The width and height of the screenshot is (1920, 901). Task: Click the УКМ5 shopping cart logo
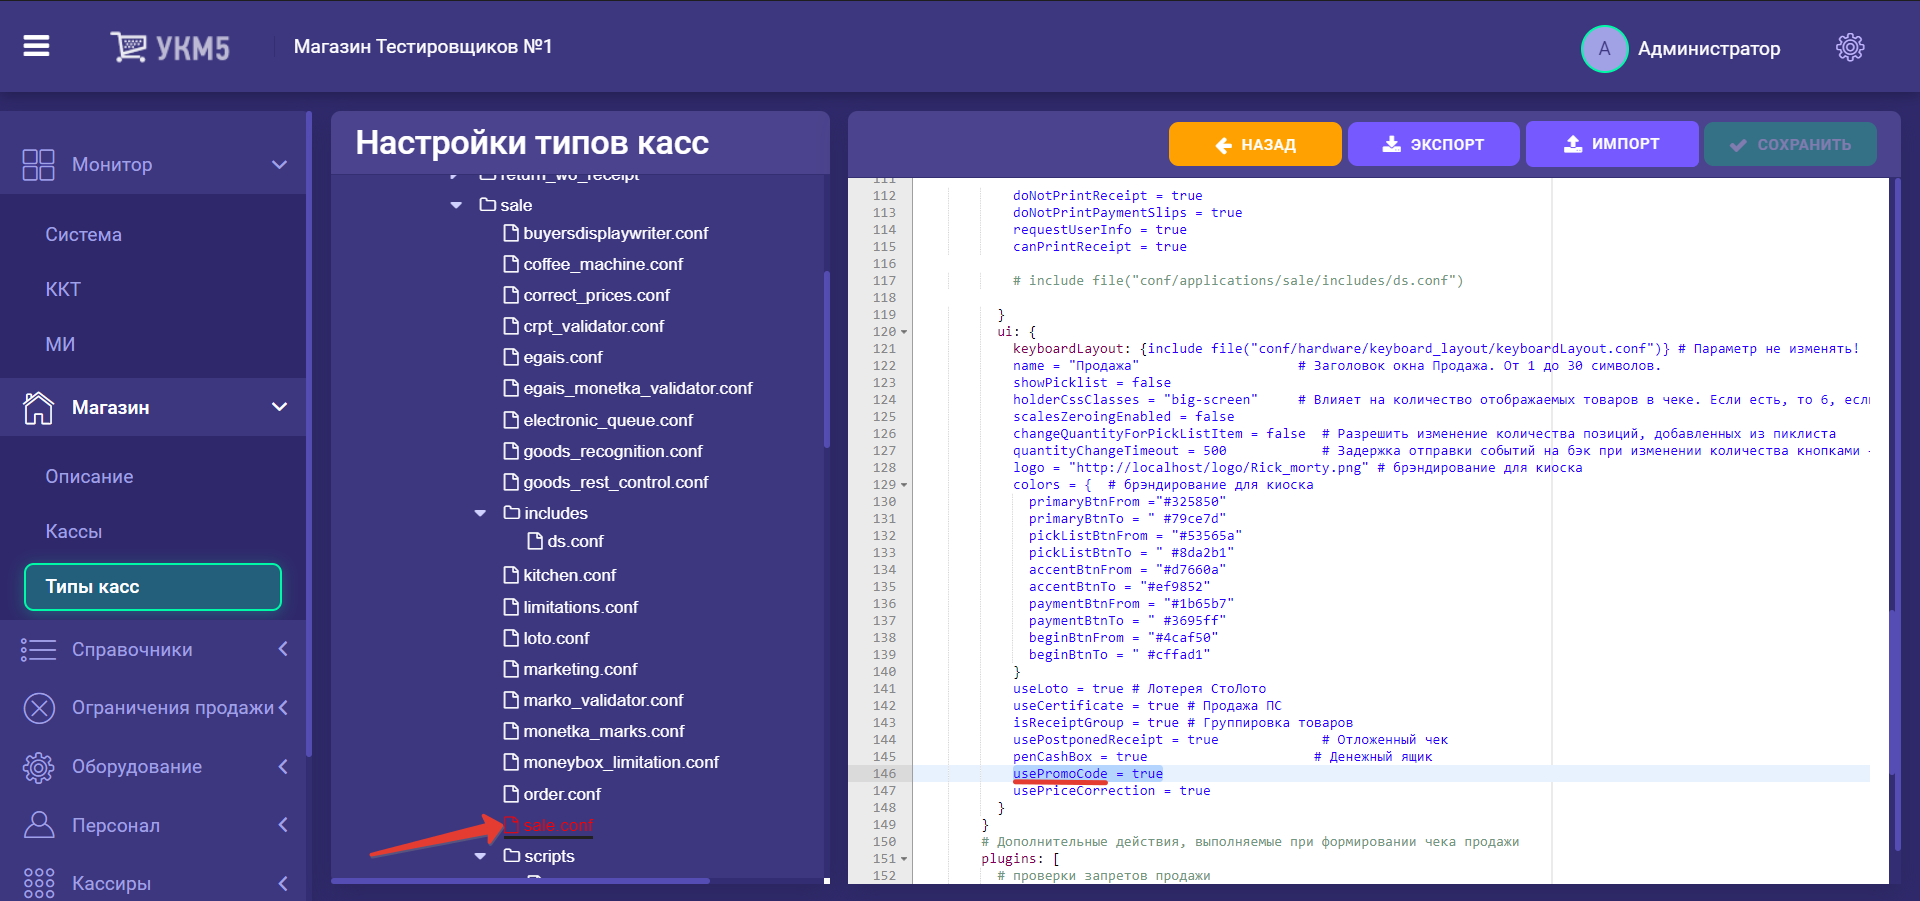[x=170, y=47]
